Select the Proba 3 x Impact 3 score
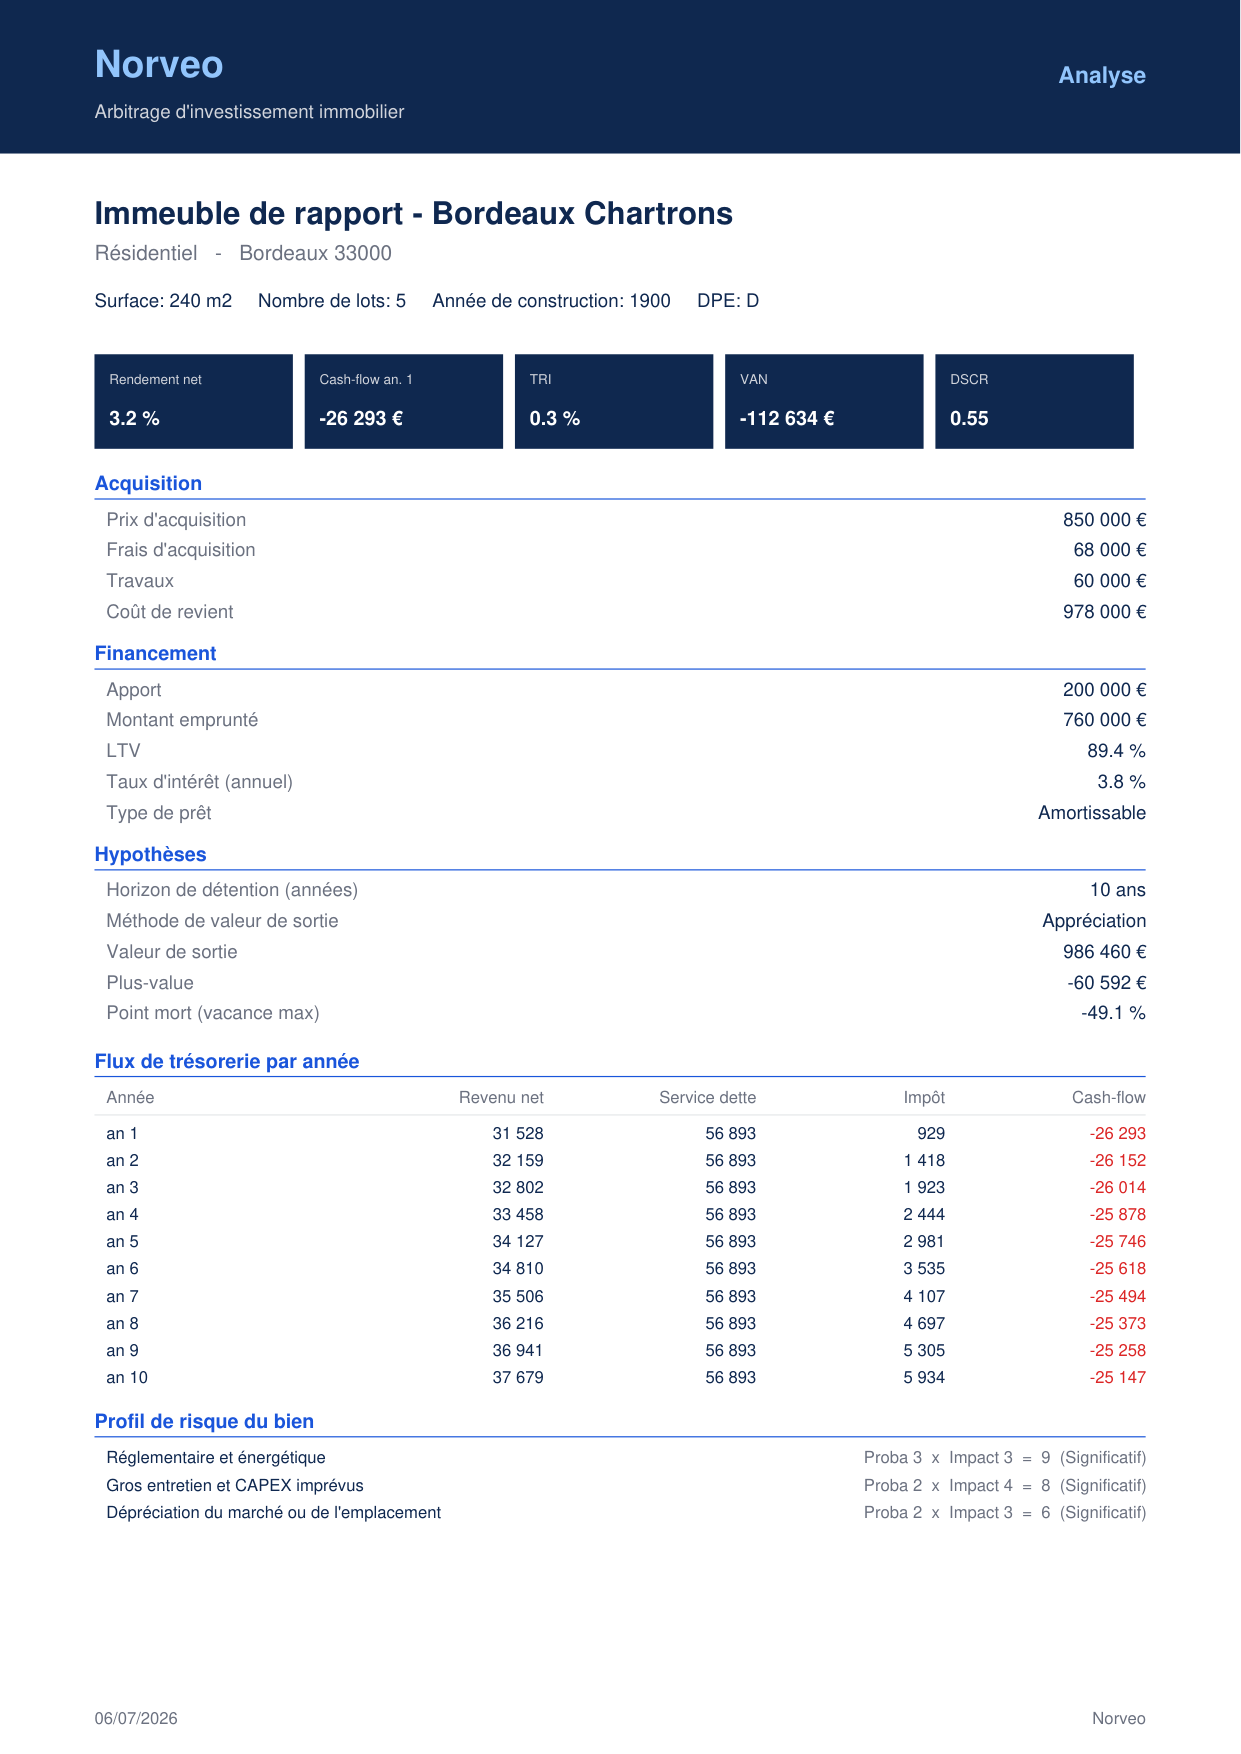This screenshot has height=1754, width=1241. pos(1005,1458)
